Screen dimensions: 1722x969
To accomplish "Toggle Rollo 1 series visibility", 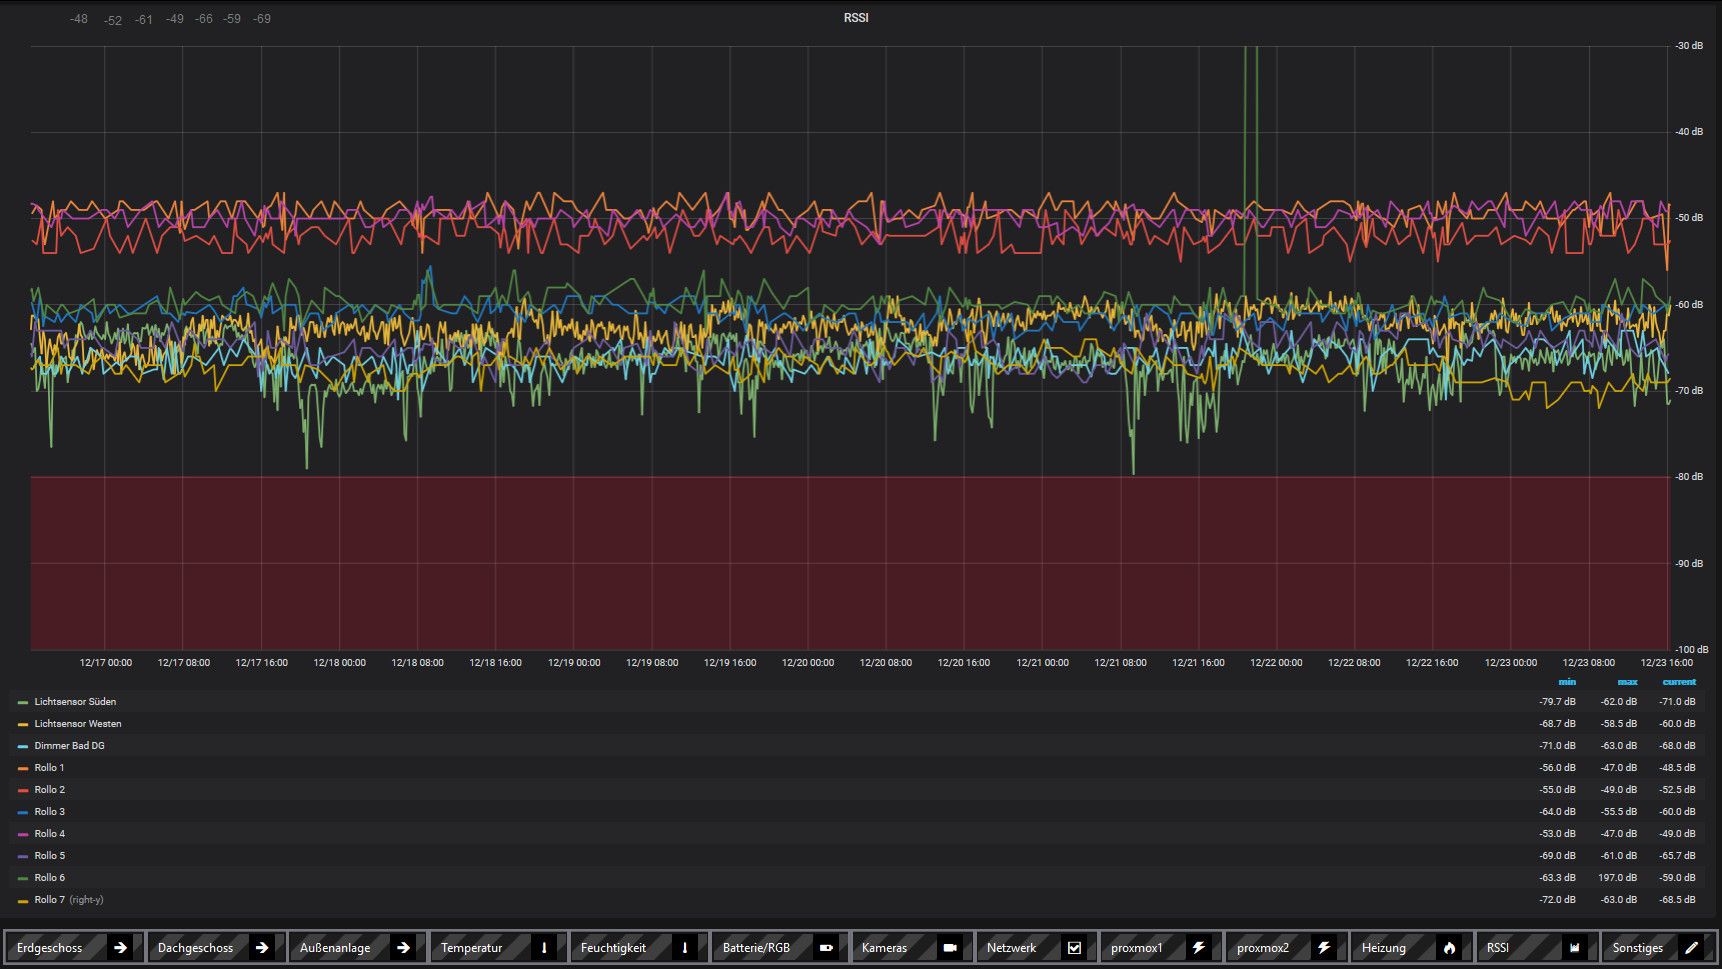I will point(49,768).
